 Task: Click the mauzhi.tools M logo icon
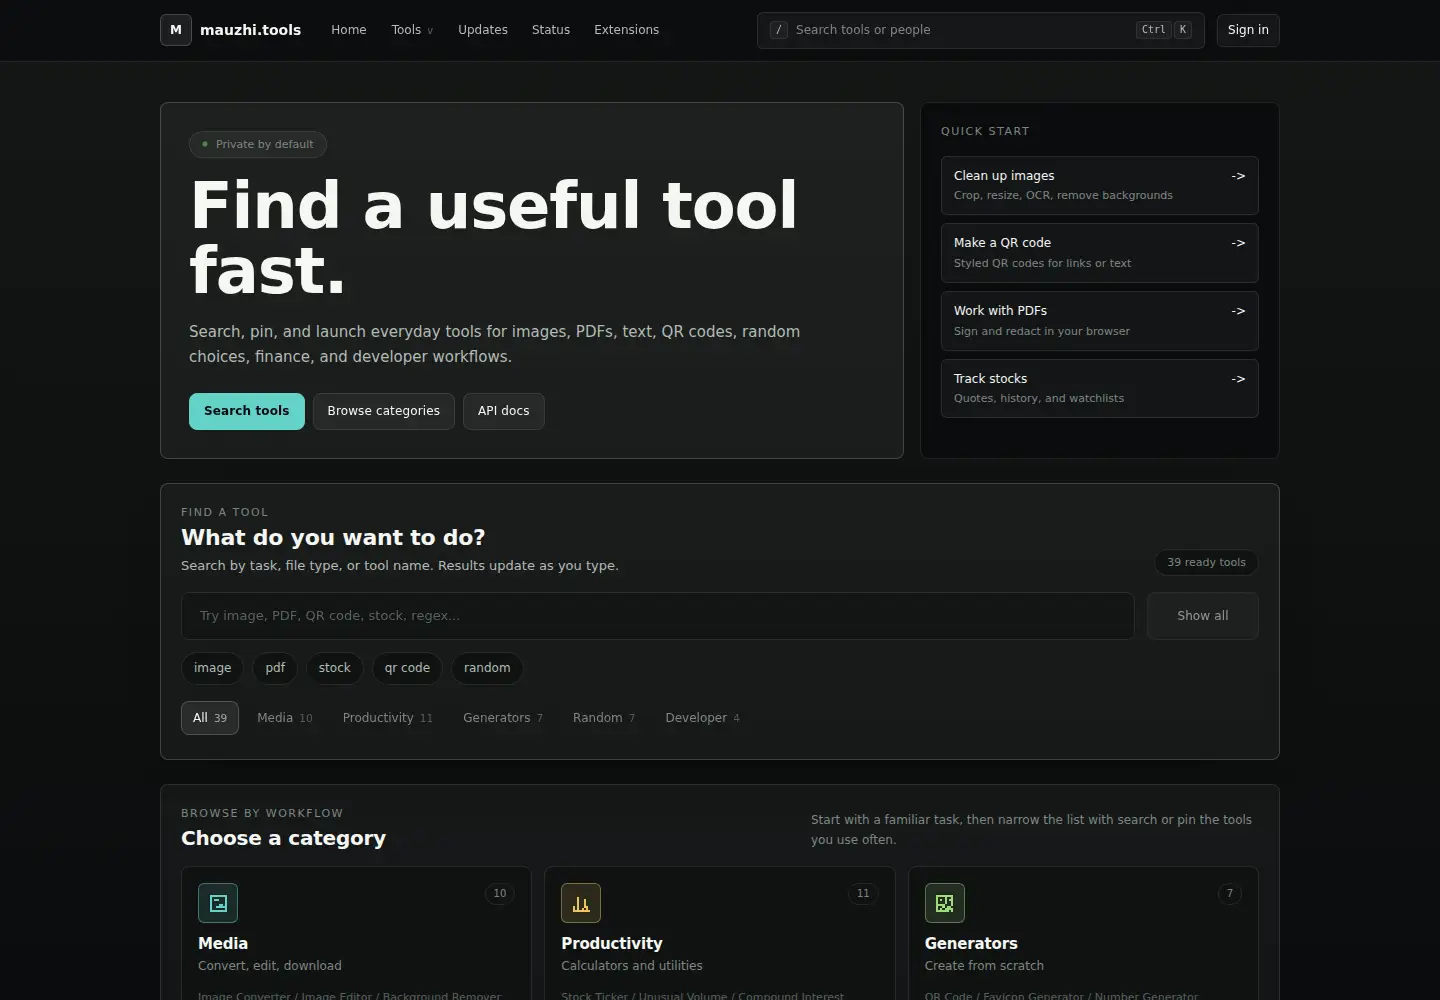(176, 30)
